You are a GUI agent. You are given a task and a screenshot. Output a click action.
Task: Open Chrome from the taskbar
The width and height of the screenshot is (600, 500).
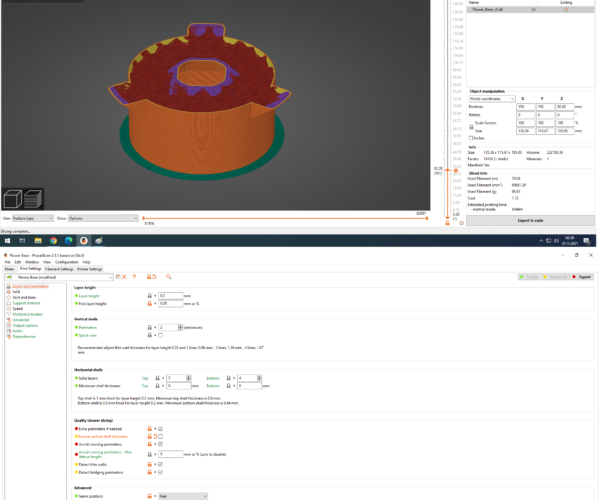53,241
